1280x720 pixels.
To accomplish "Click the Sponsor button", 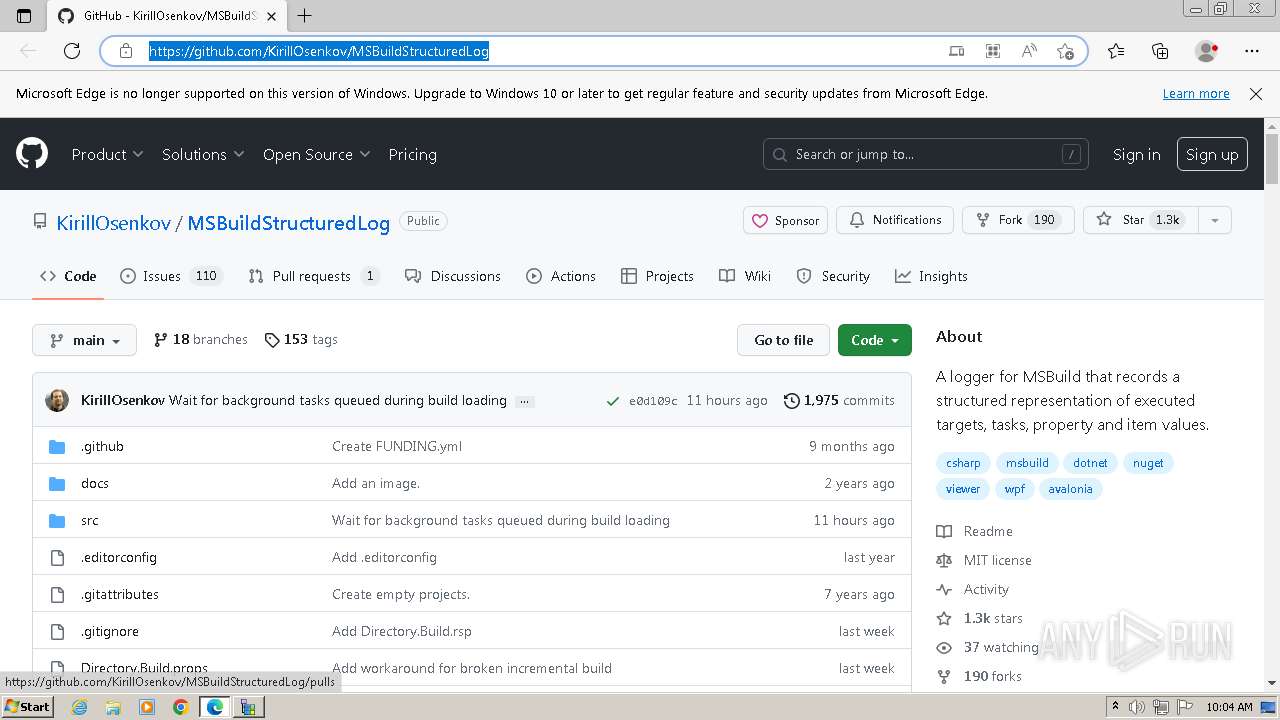I will click(785, 220).
